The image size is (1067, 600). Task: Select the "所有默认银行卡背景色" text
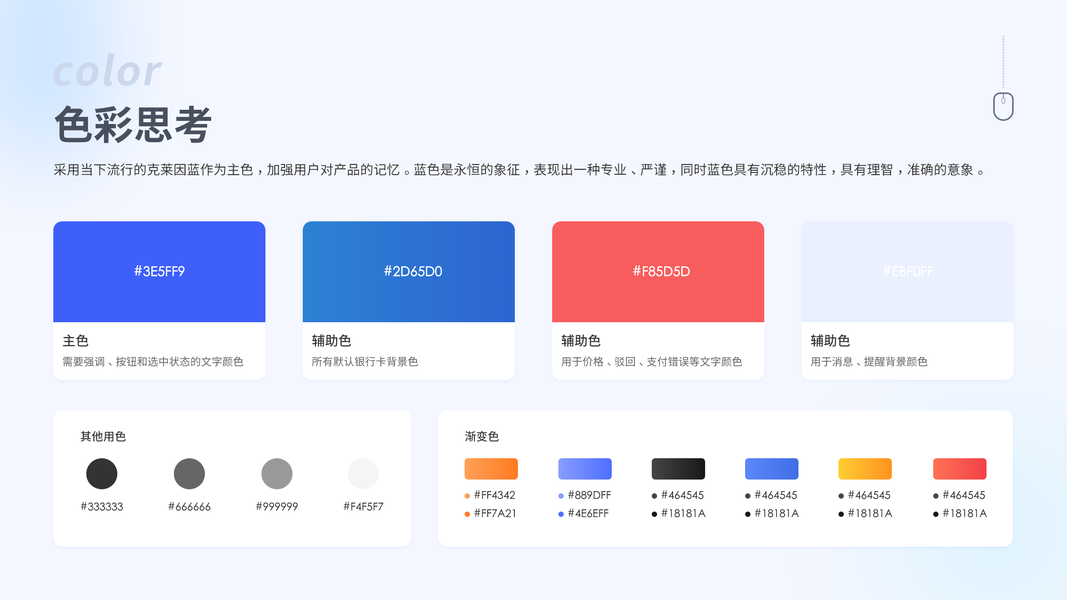(x=365, y=362)
